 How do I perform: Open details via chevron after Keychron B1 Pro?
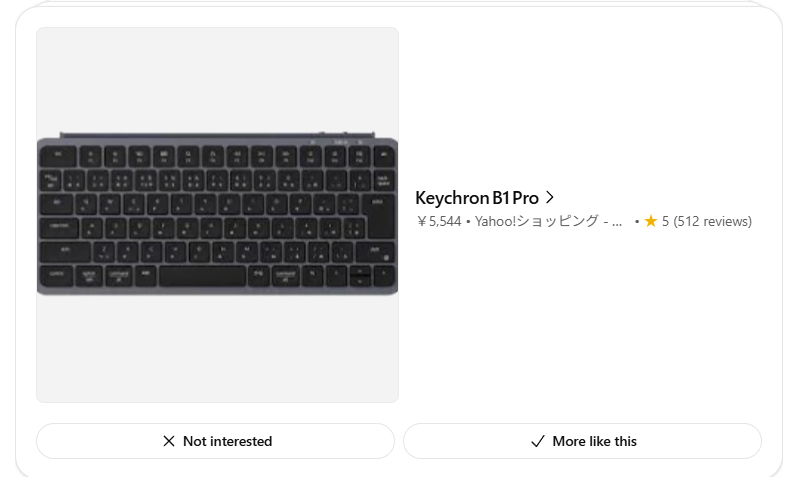[549, 197]
